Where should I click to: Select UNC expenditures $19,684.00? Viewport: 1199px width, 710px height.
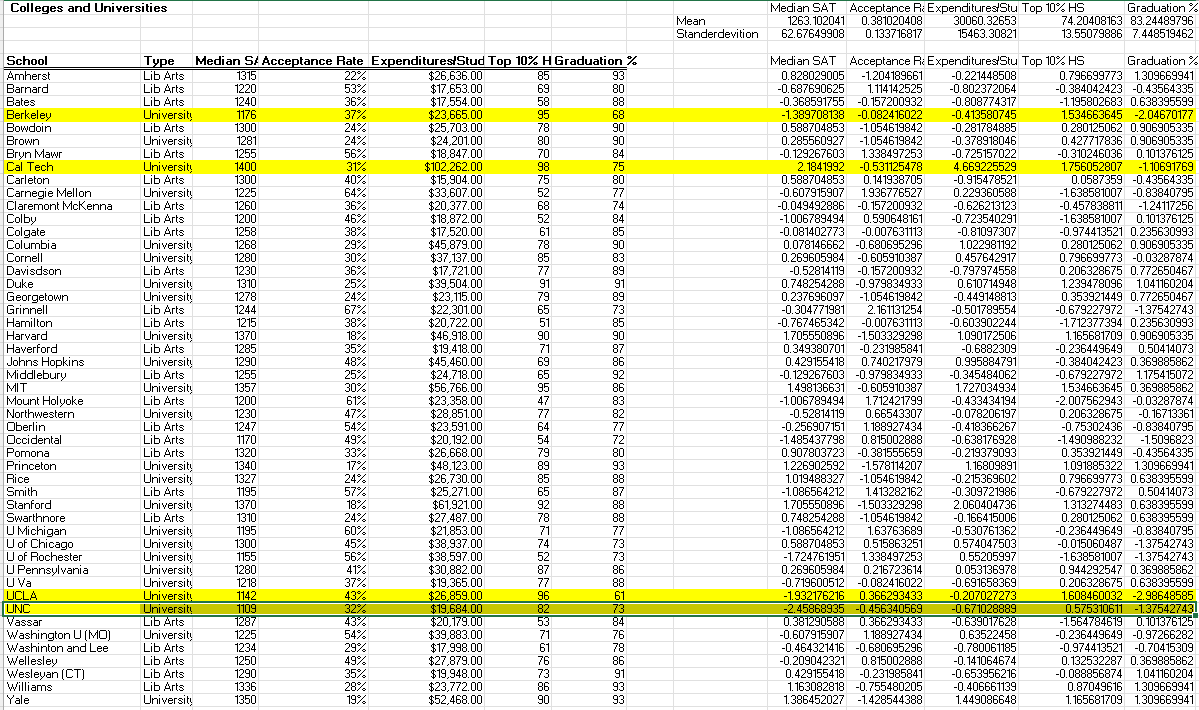coord(456,608)
